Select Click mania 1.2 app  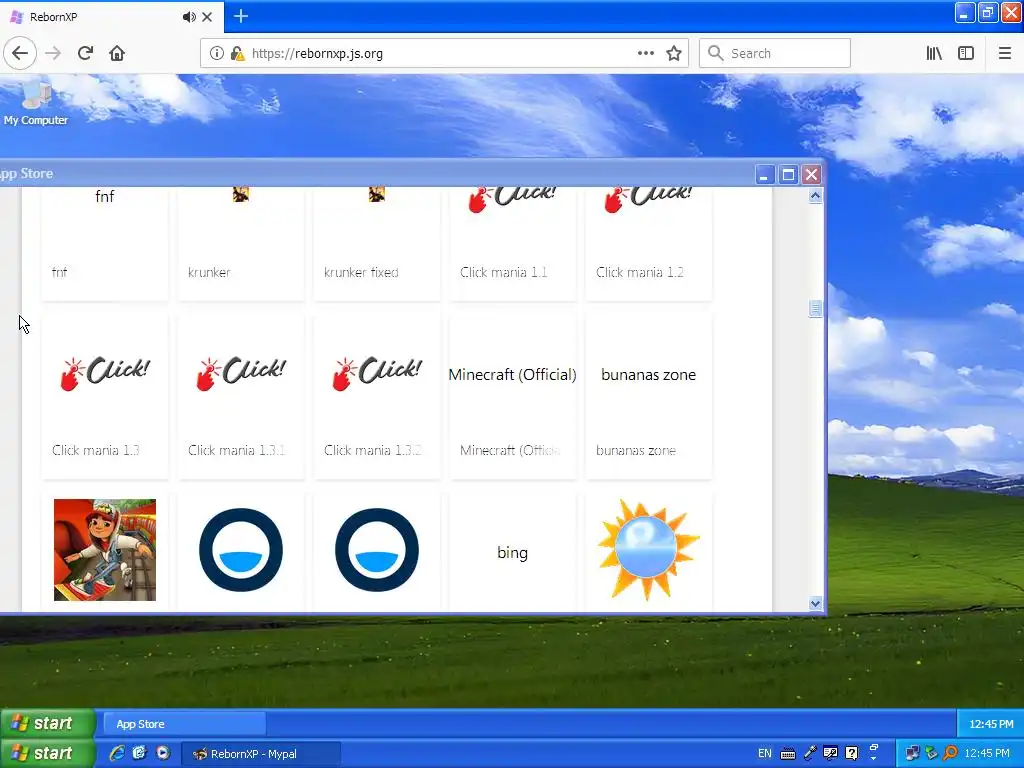coord(648,243)
